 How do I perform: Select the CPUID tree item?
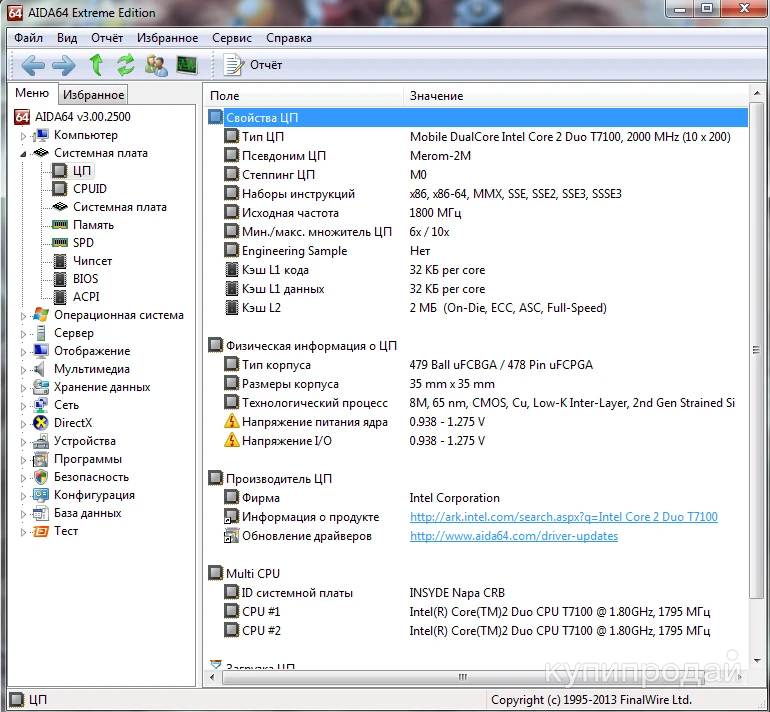click(90, 189)
